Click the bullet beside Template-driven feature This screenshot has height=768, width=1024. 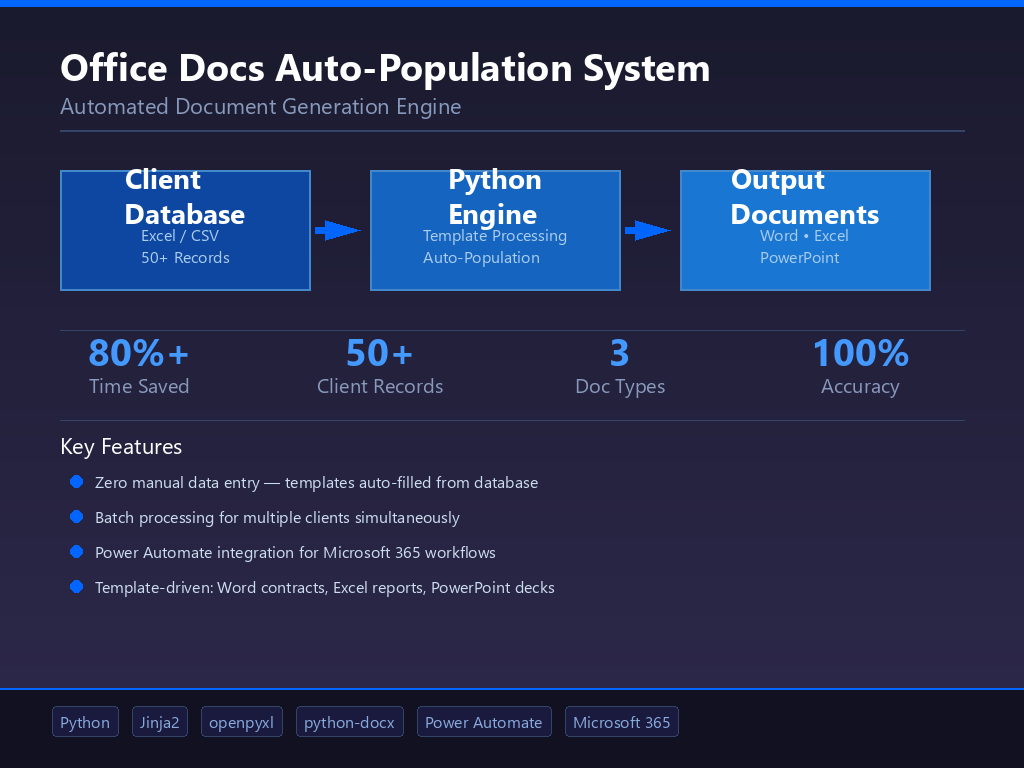click(x=76, y=587)
